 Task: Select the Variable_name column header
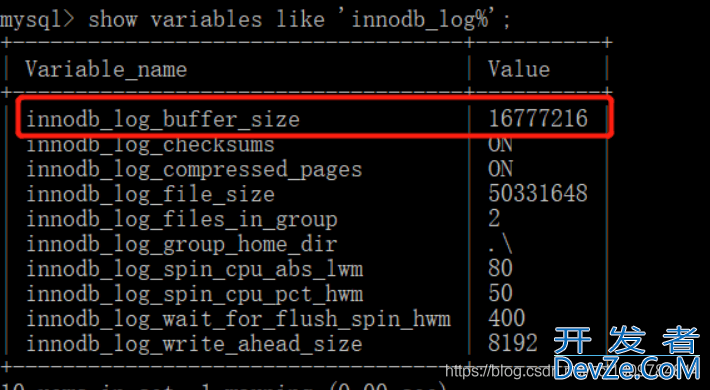106,70
